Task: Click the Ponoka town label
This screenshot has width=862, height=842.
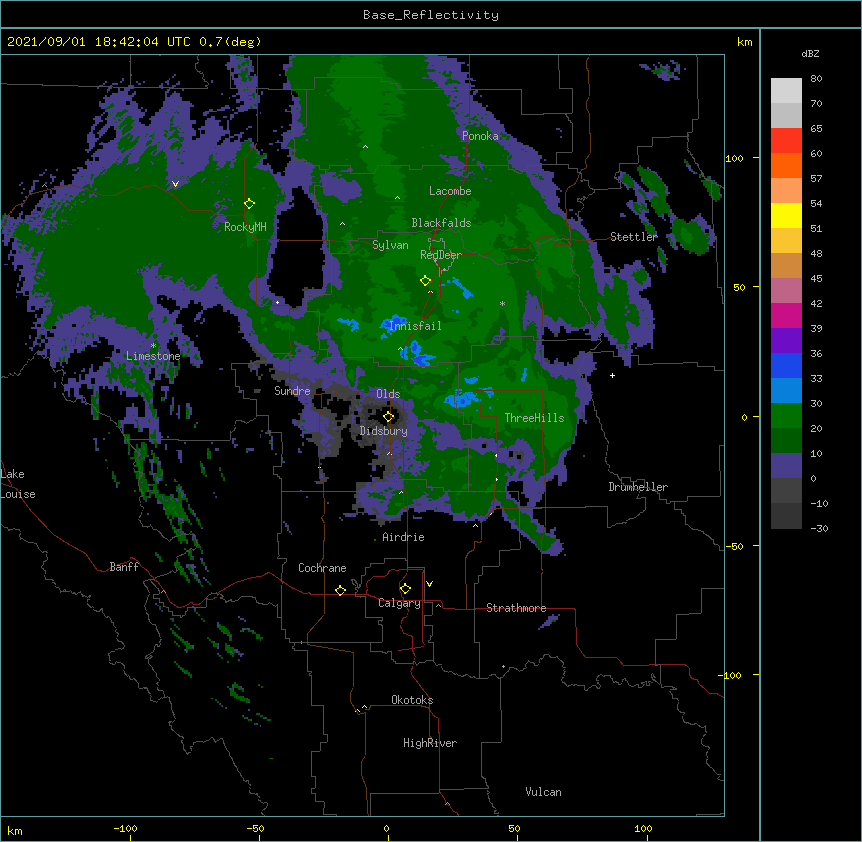Action: (x=480, y=136)
